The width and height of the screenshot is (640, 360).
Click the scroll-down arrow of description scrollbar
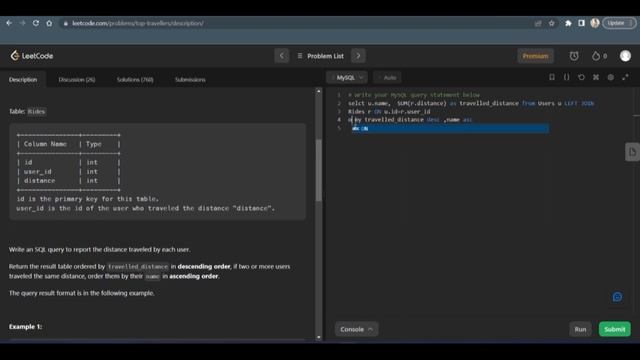tap(319, 338)
